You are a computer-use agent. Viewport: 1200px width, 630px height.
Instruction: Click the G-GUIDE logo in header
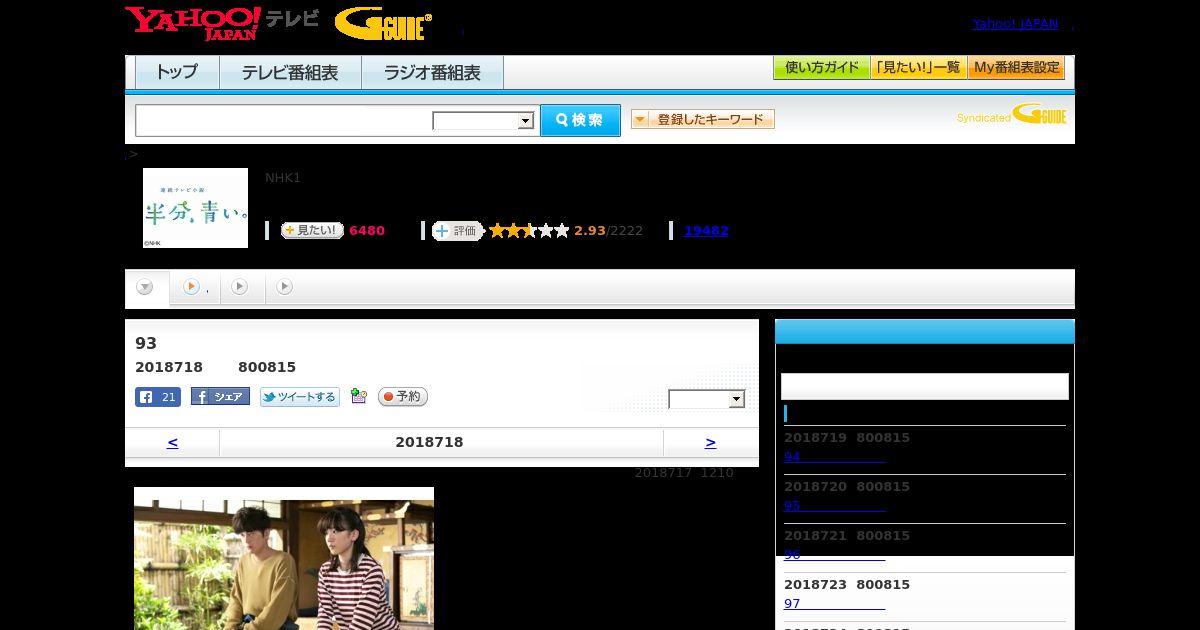pos(384,24)
